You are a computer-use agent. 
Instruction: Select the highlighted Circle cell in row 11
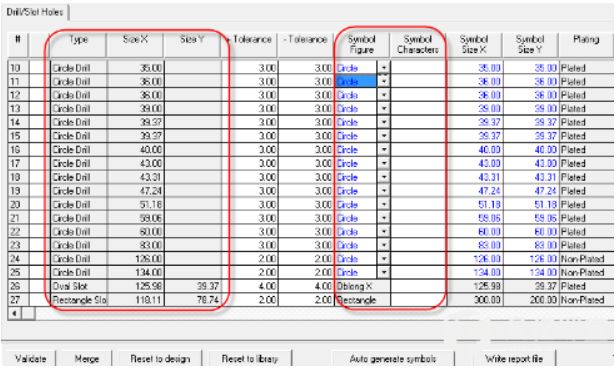point(356,82)
